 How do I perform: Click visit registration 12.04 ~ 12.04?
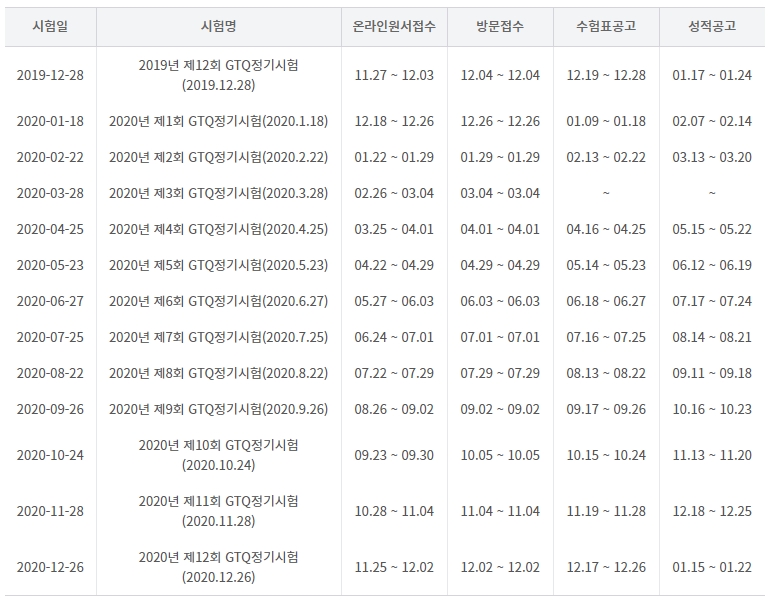500,75
